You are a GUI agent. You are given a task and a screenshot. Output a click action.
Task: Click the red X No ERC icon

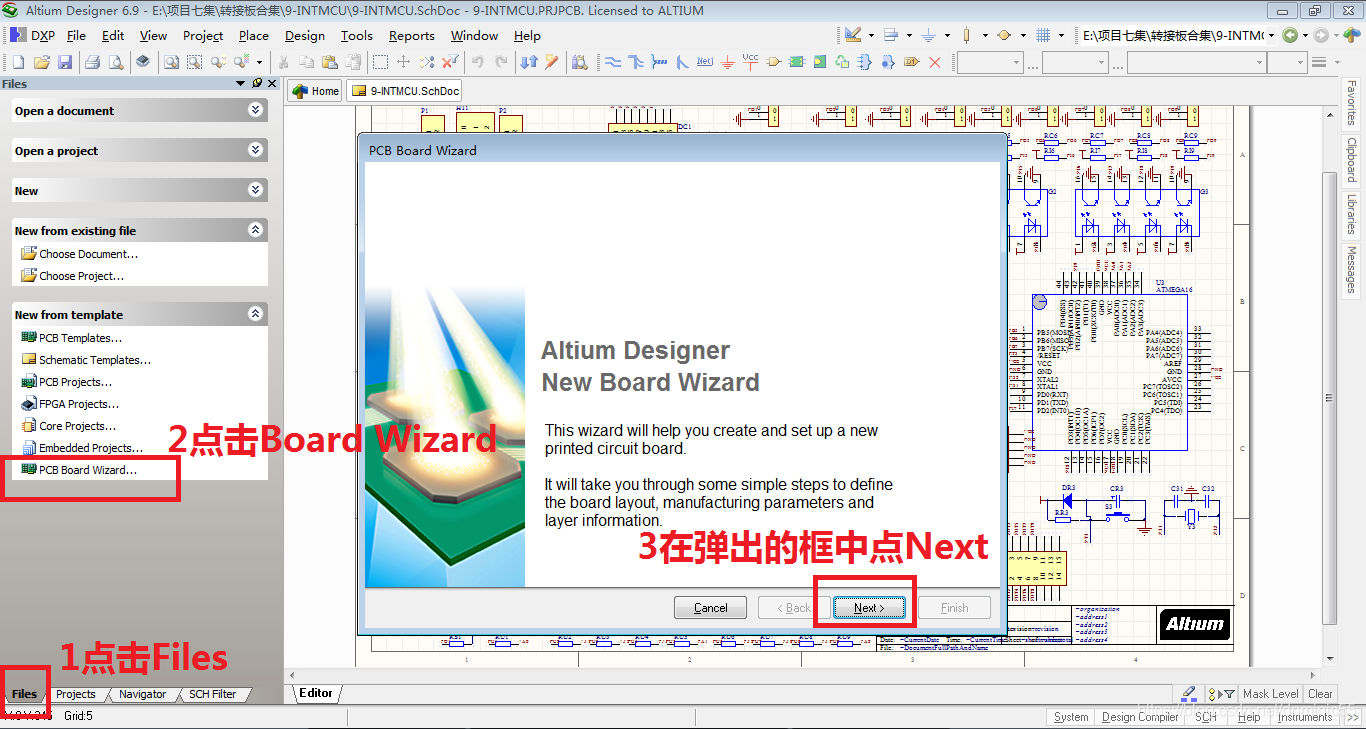pos(935,62)
